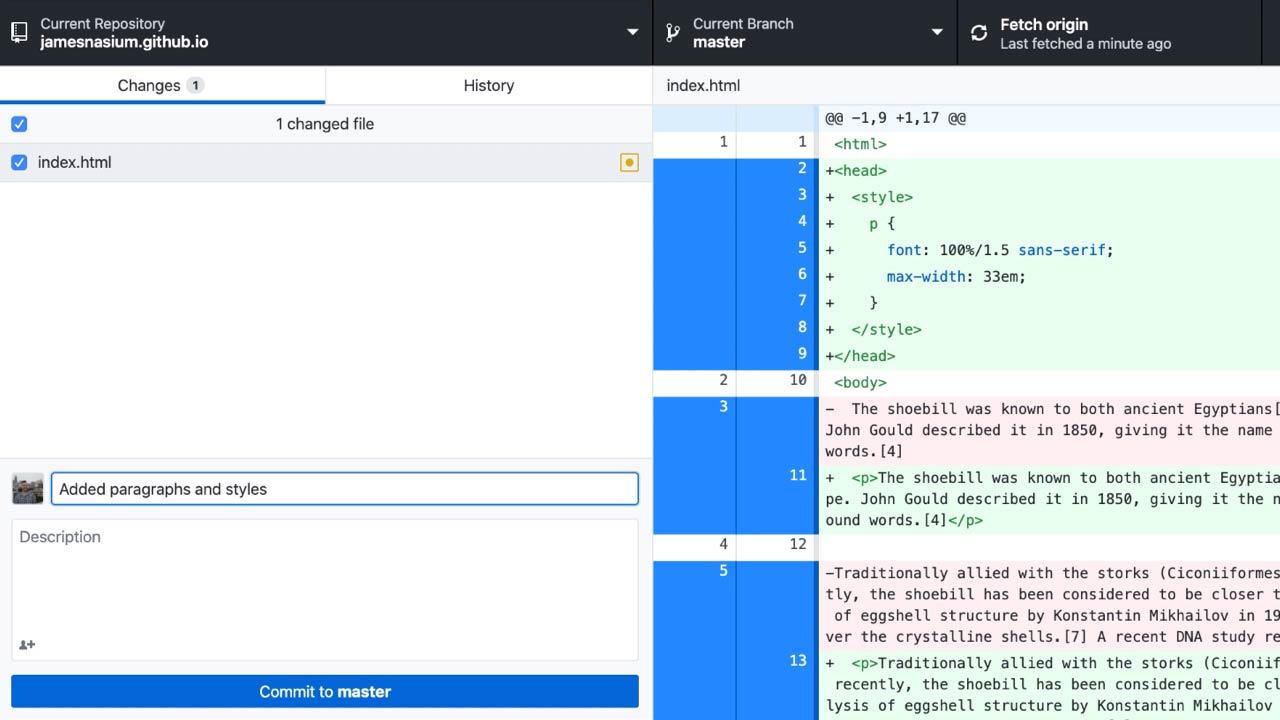Click the yellow modified-status dot beside index.html

[x=629, y=162]
